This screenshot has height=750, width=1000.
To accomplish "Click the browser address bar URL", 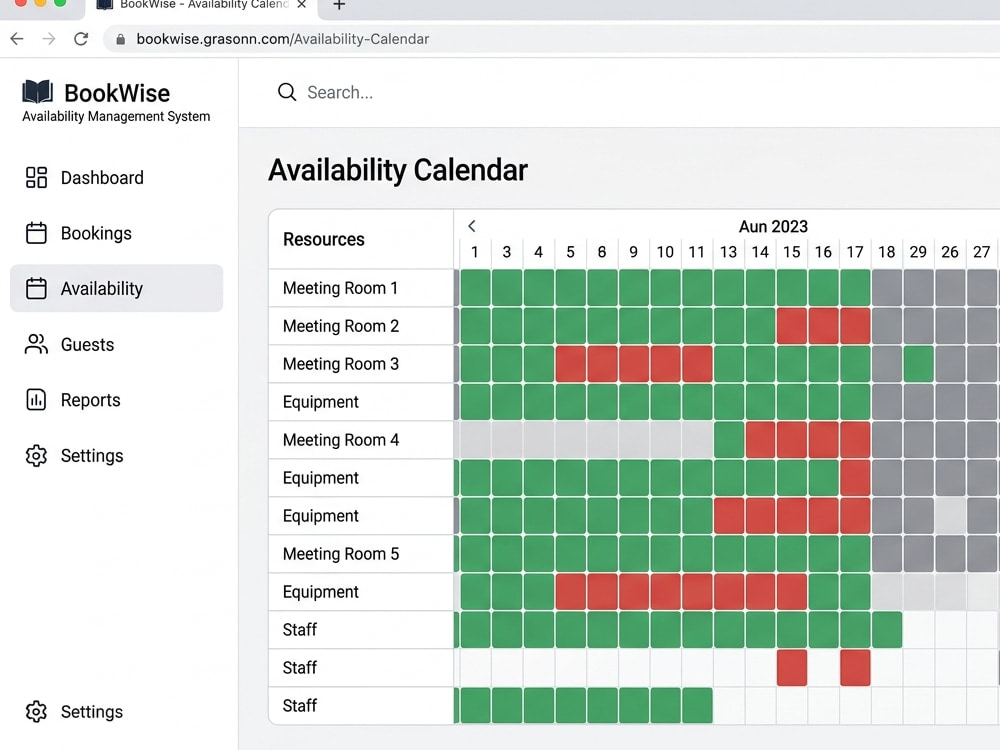I will click(x=283, y=39).
